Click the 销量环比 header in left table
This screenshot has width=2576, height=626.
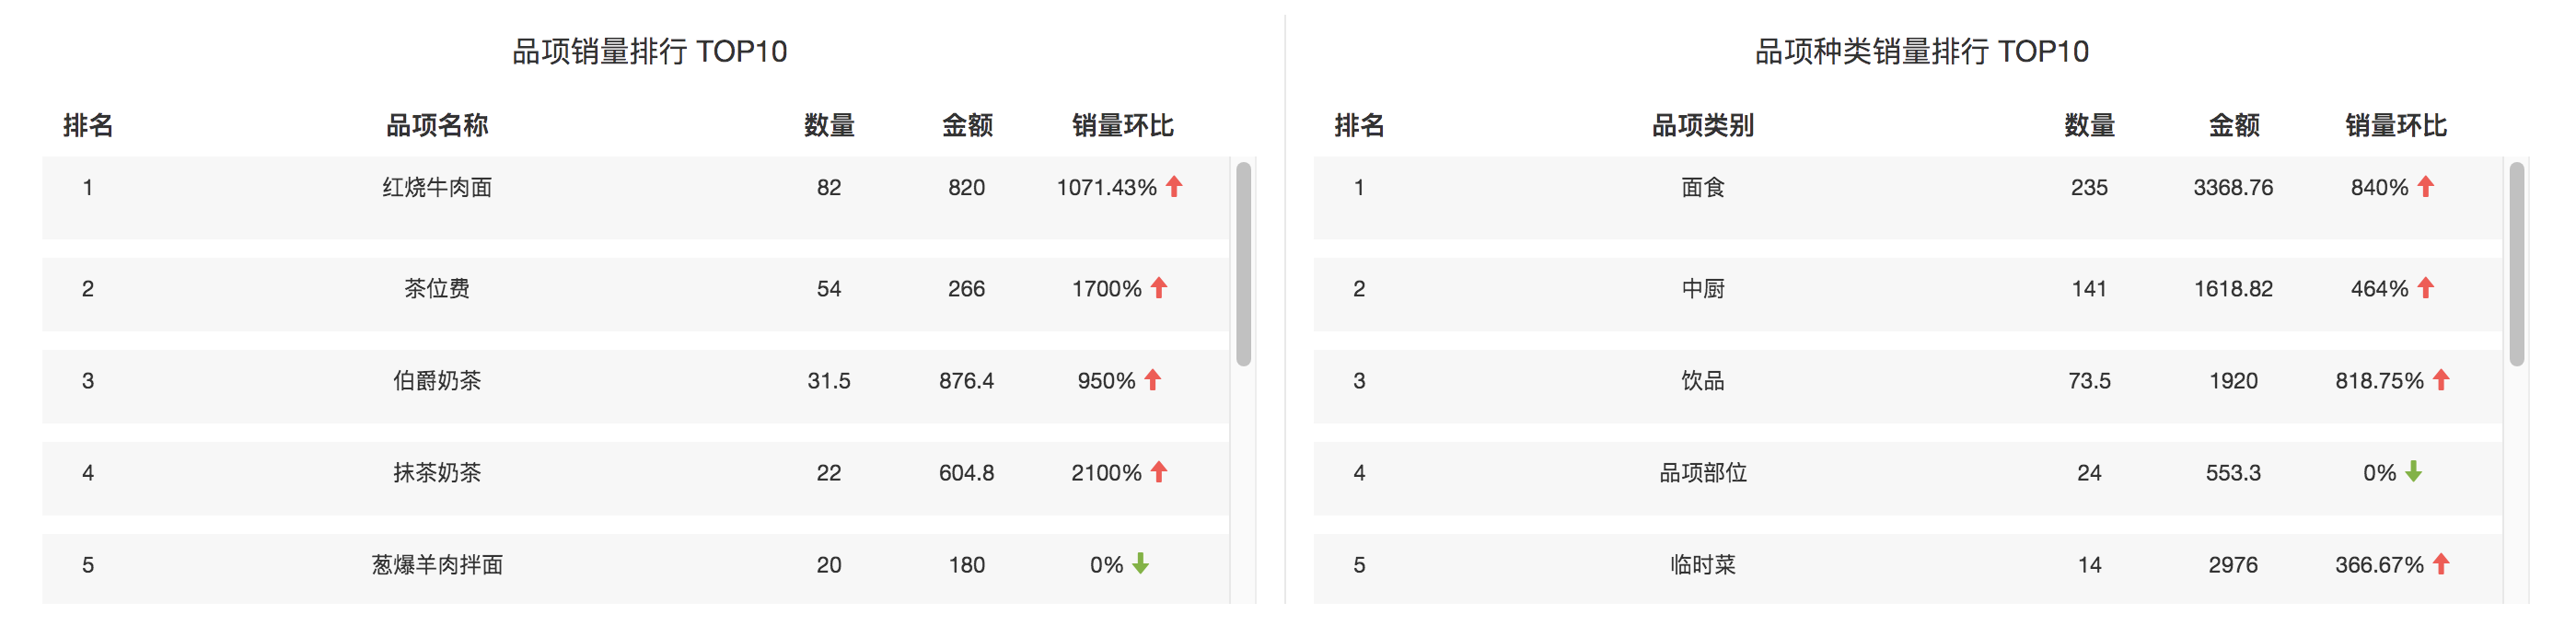[x=1122, y=126]
